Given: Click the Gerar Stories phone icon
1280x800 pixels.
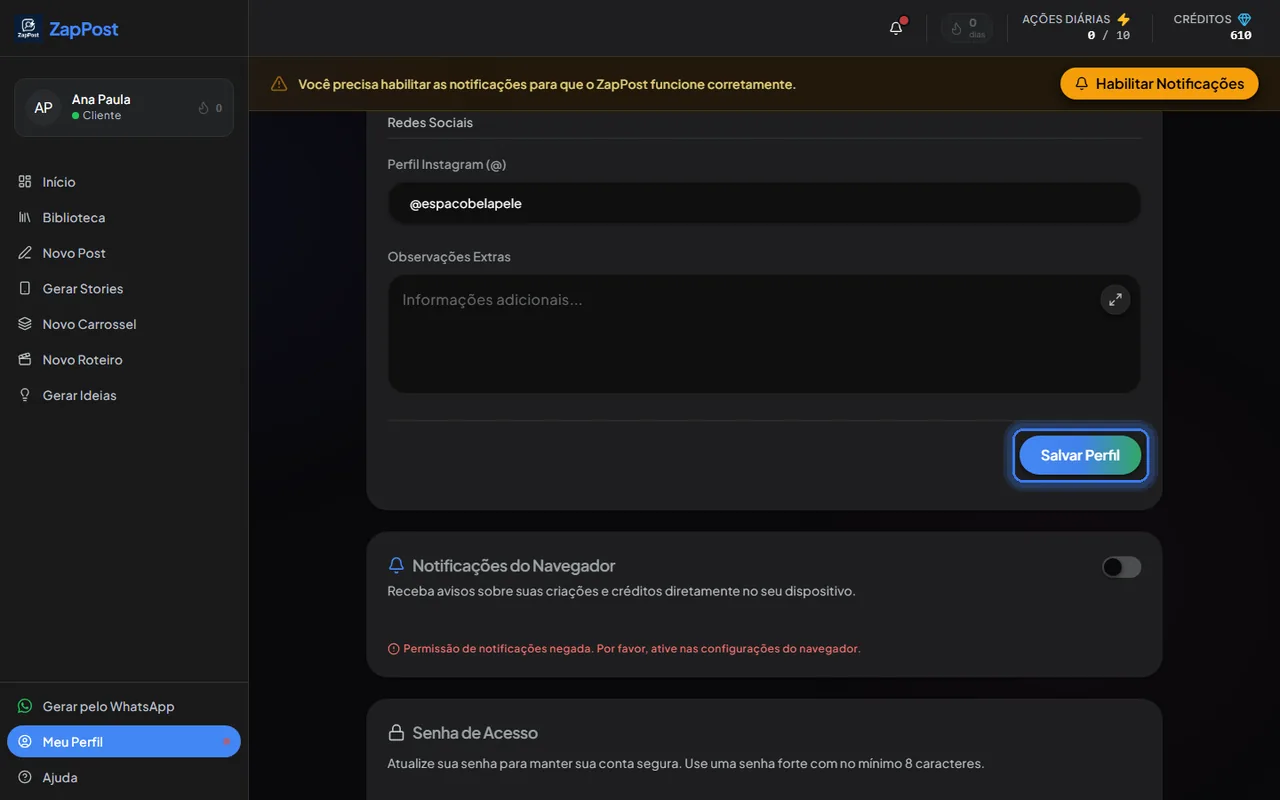Looking at the screenshot, I should click(x=25, y=288).
